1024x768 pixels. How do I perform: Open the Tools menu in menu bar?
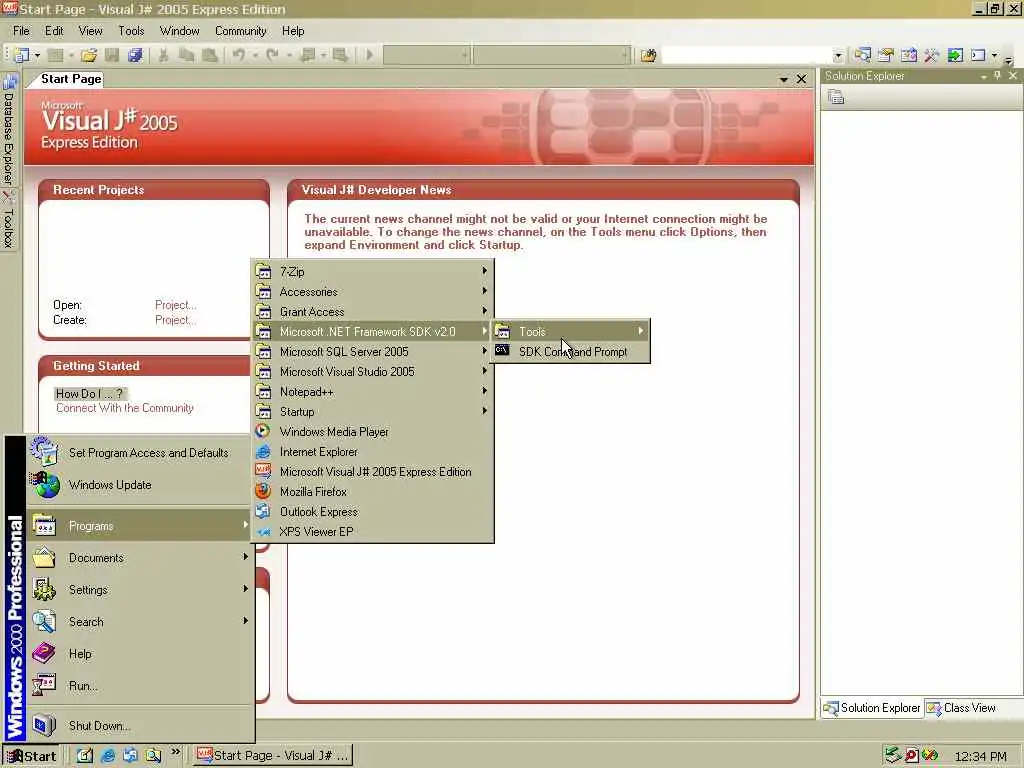coord(131,31)
